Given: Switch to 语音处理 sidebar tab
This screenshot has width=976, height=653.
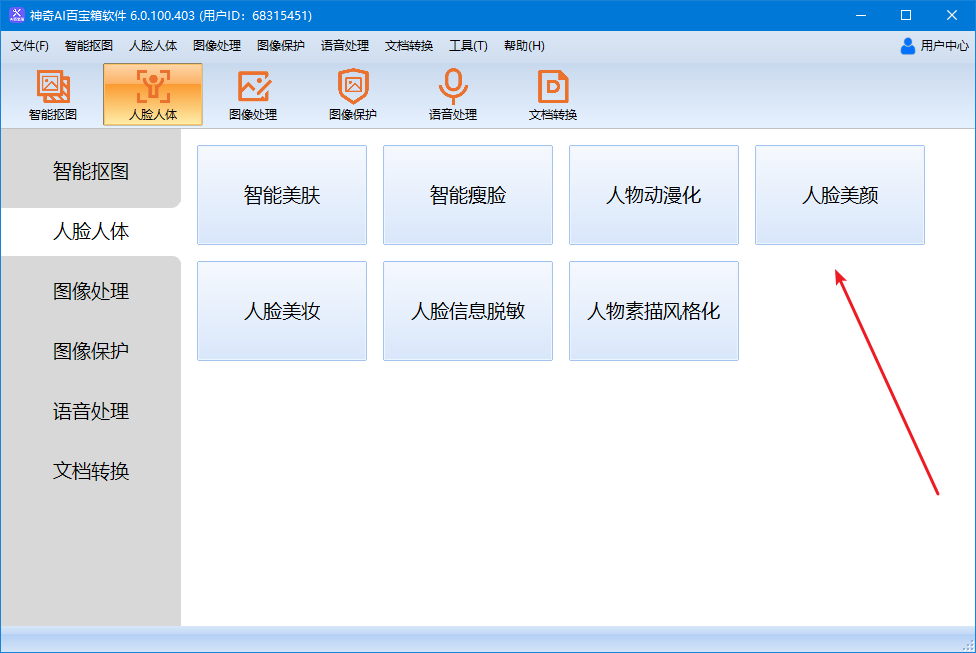Looking at the screenshot, I should click(x=91, y=411).
